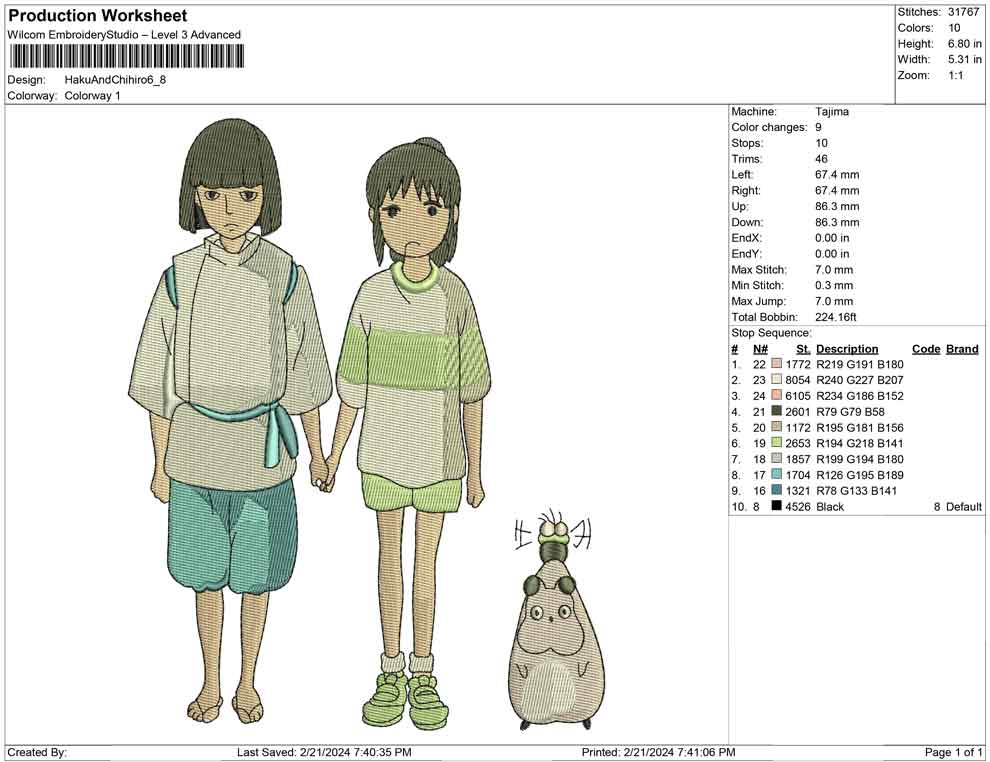Click the color swatch for thread 1772
Screen dimensions: 990x762
point(777,364)
